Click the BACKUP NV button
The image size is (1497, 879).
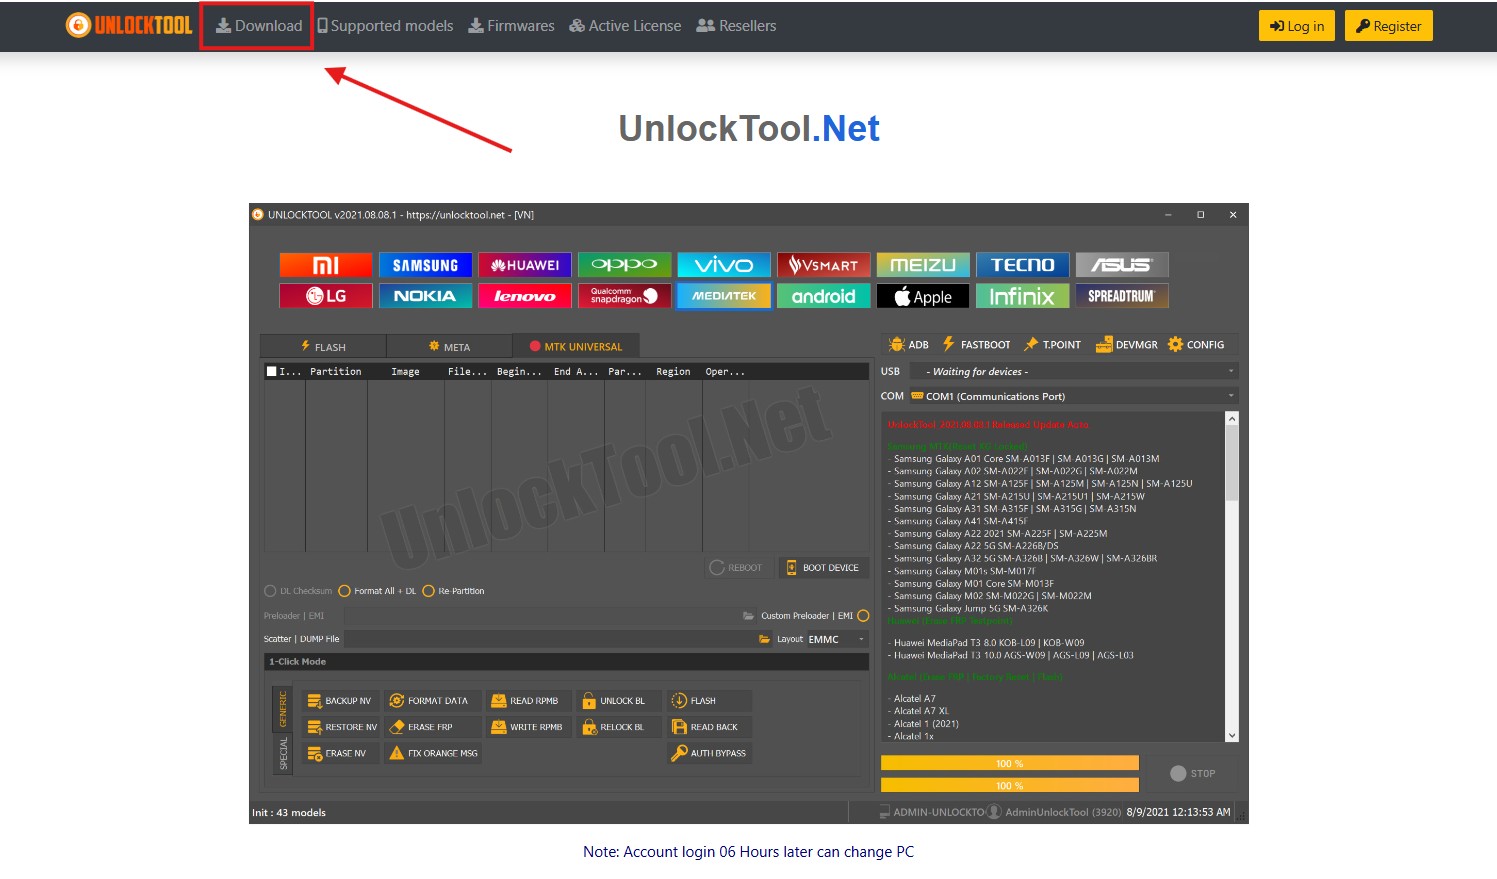pos(340,701)
